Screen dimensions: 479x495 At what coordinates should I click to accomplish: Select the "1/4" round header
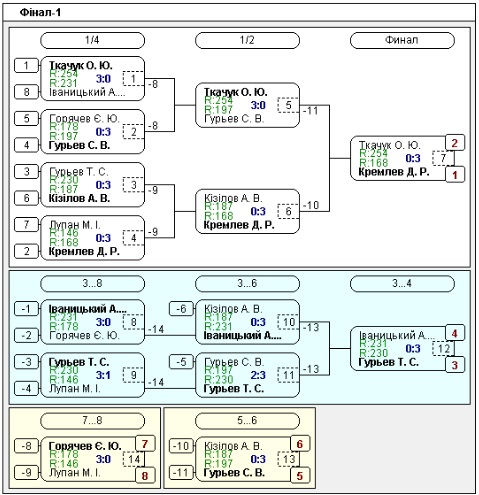pos(92,40)
